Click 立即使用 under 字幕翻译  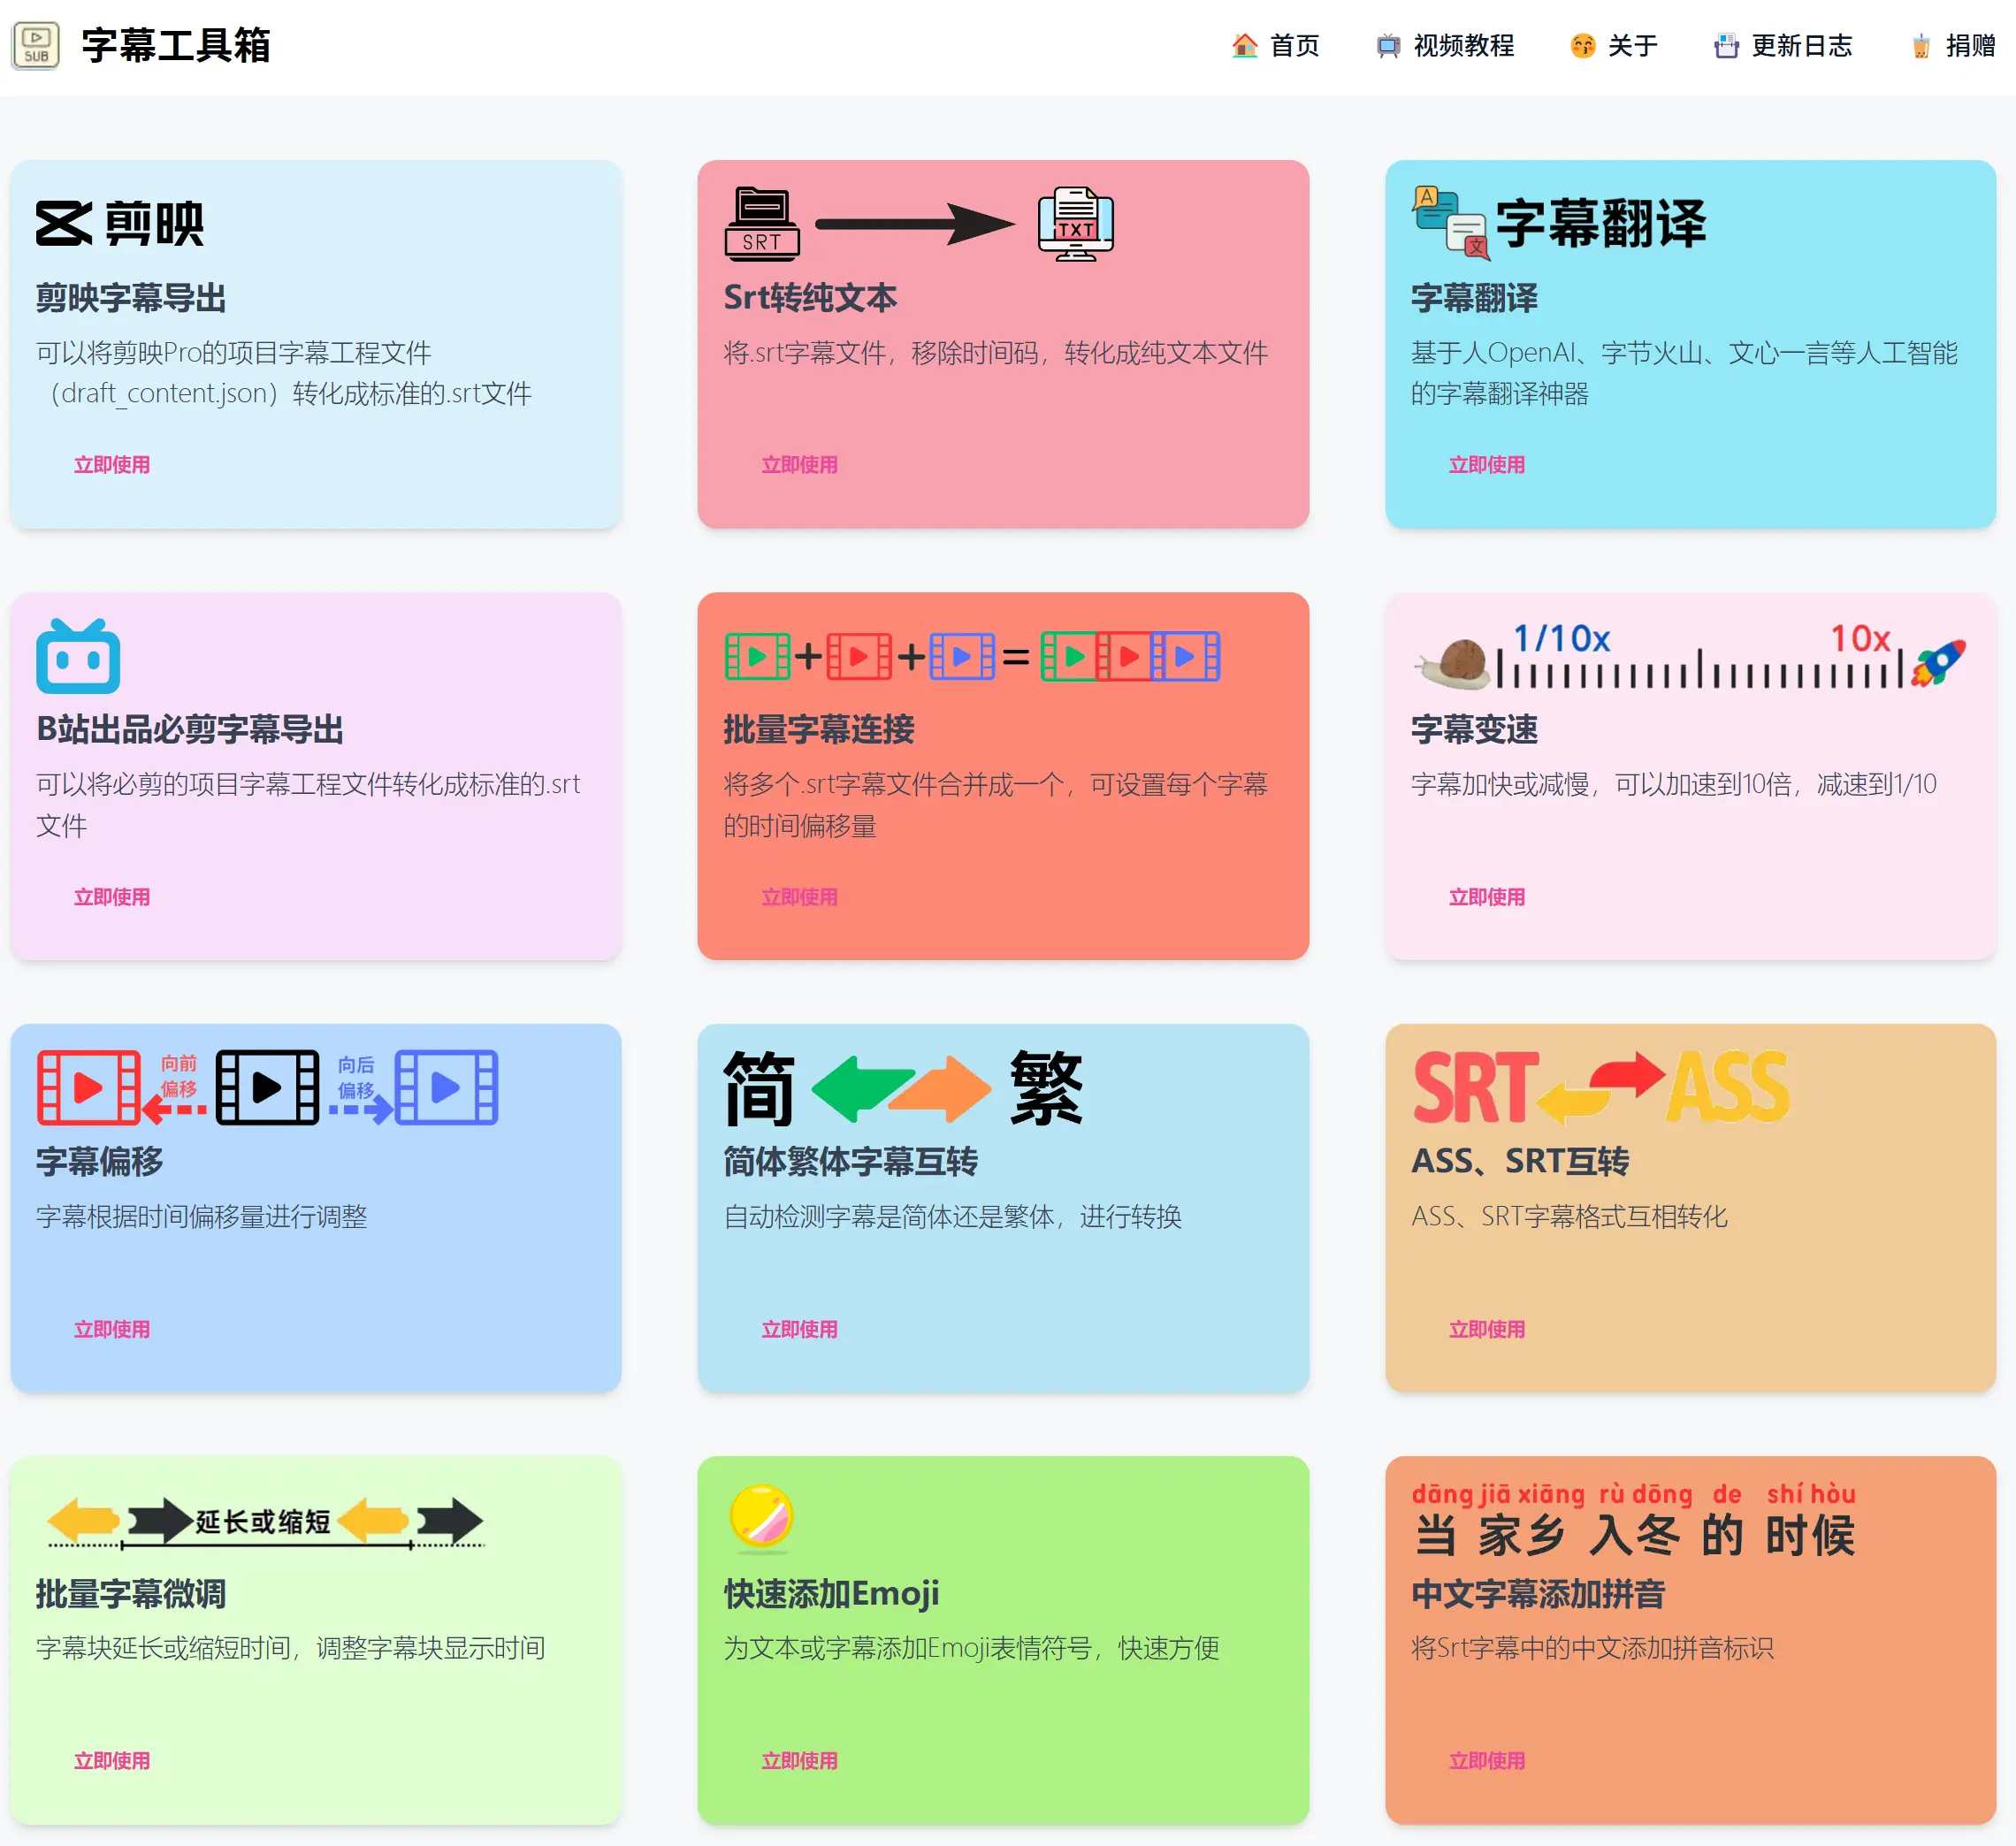(x=1487, y=465)
